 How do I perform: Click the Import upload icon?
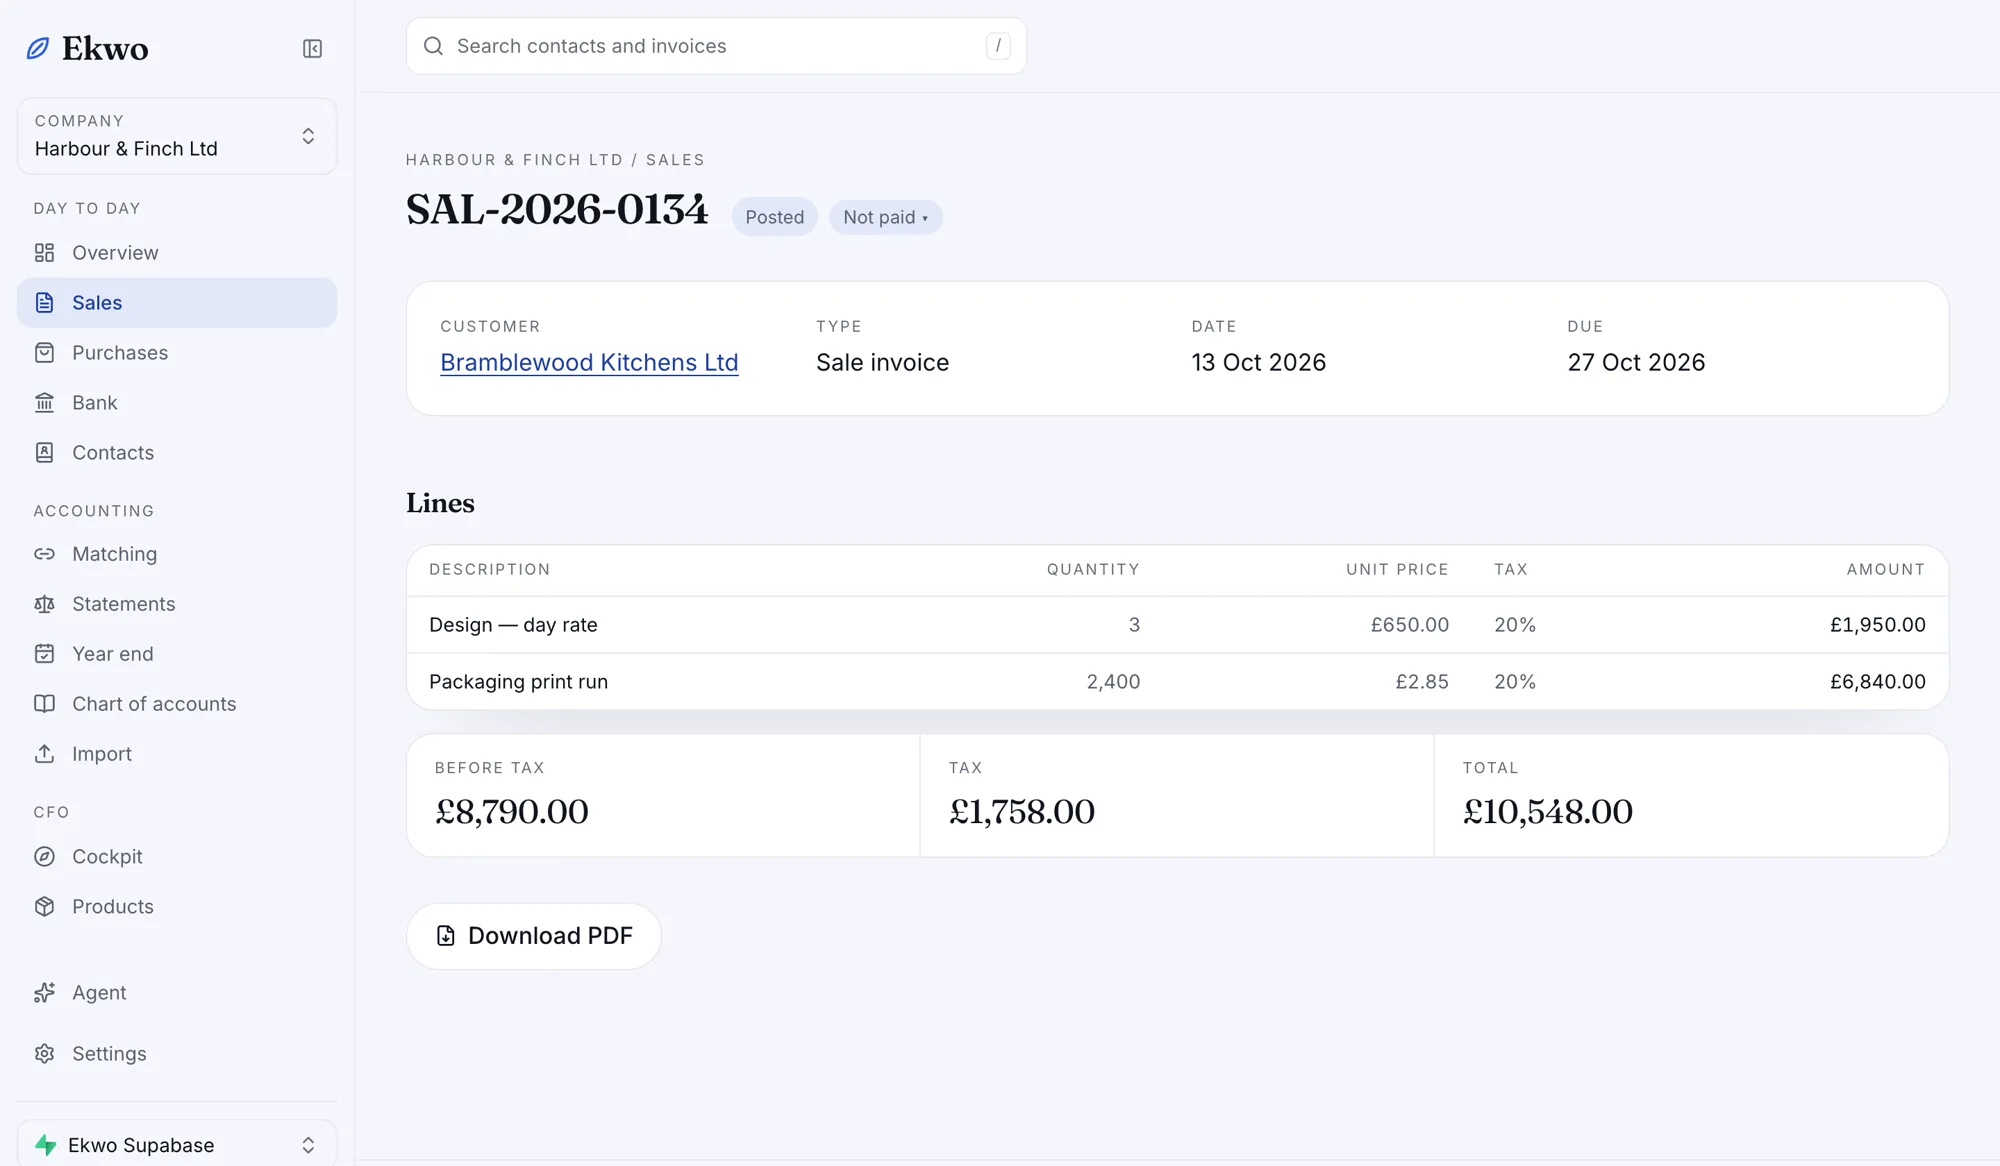[44, 754]
